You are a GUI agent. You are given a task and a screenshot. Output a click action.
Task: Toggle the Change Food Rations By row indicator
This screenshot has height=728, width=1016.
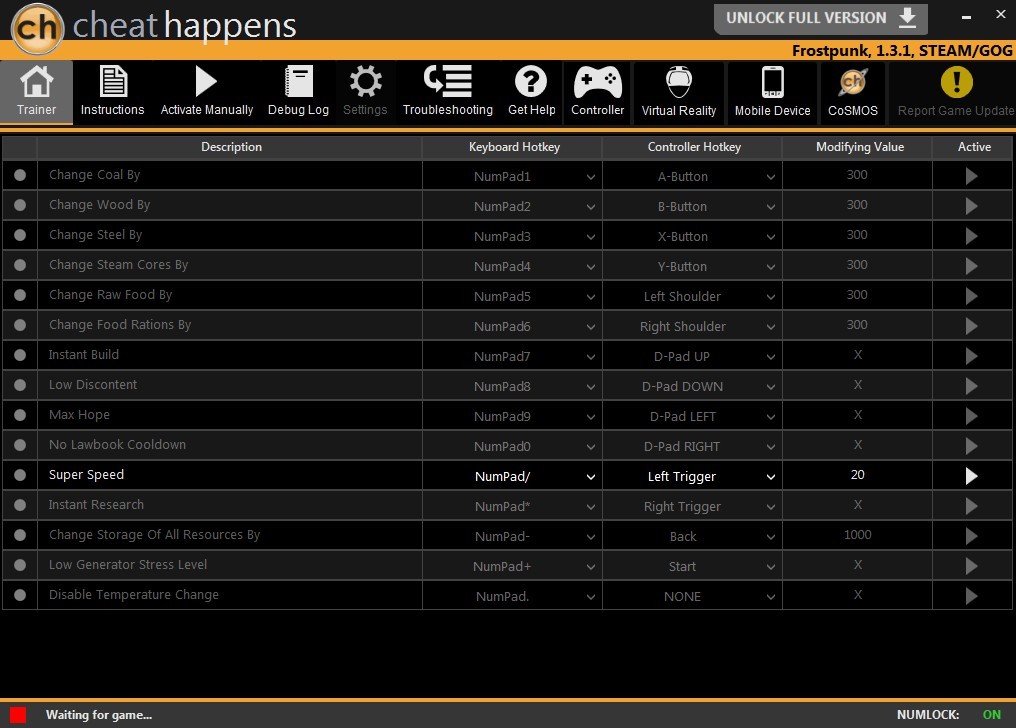tap(20, 325)
